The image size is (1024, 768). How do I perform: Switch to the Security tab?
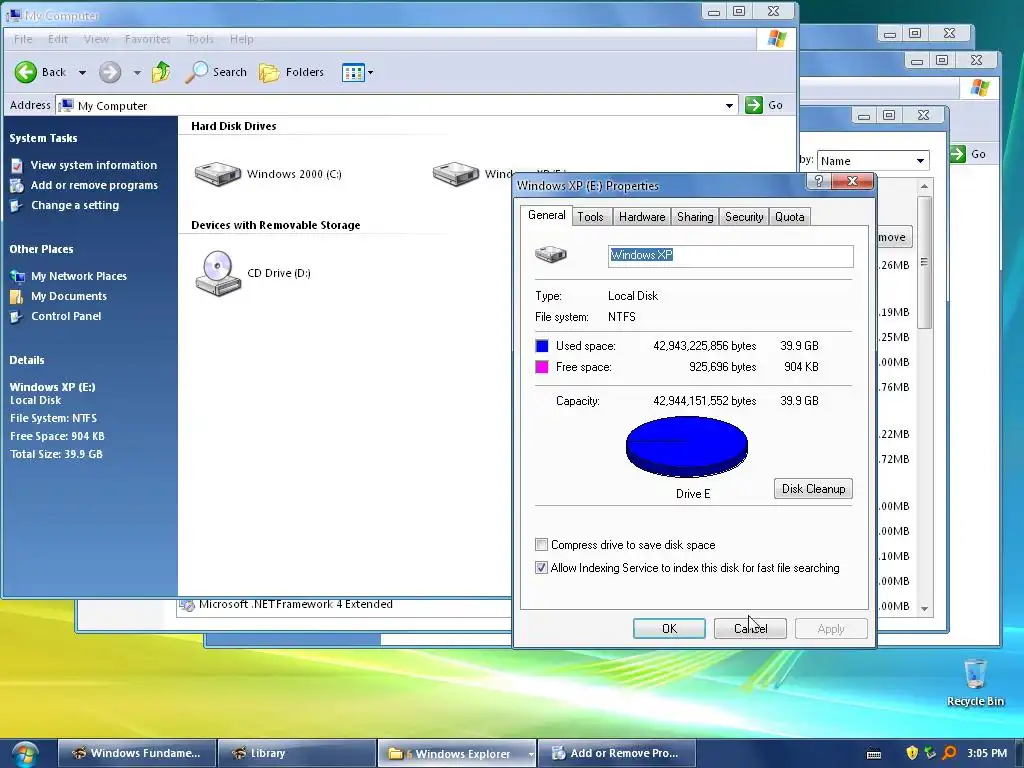744,217
